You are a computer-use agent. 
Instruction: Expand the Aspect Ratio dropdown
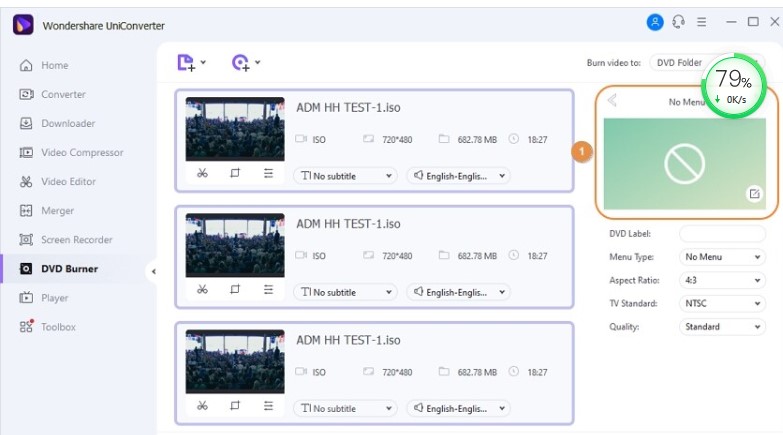click(x=722, y=280)
